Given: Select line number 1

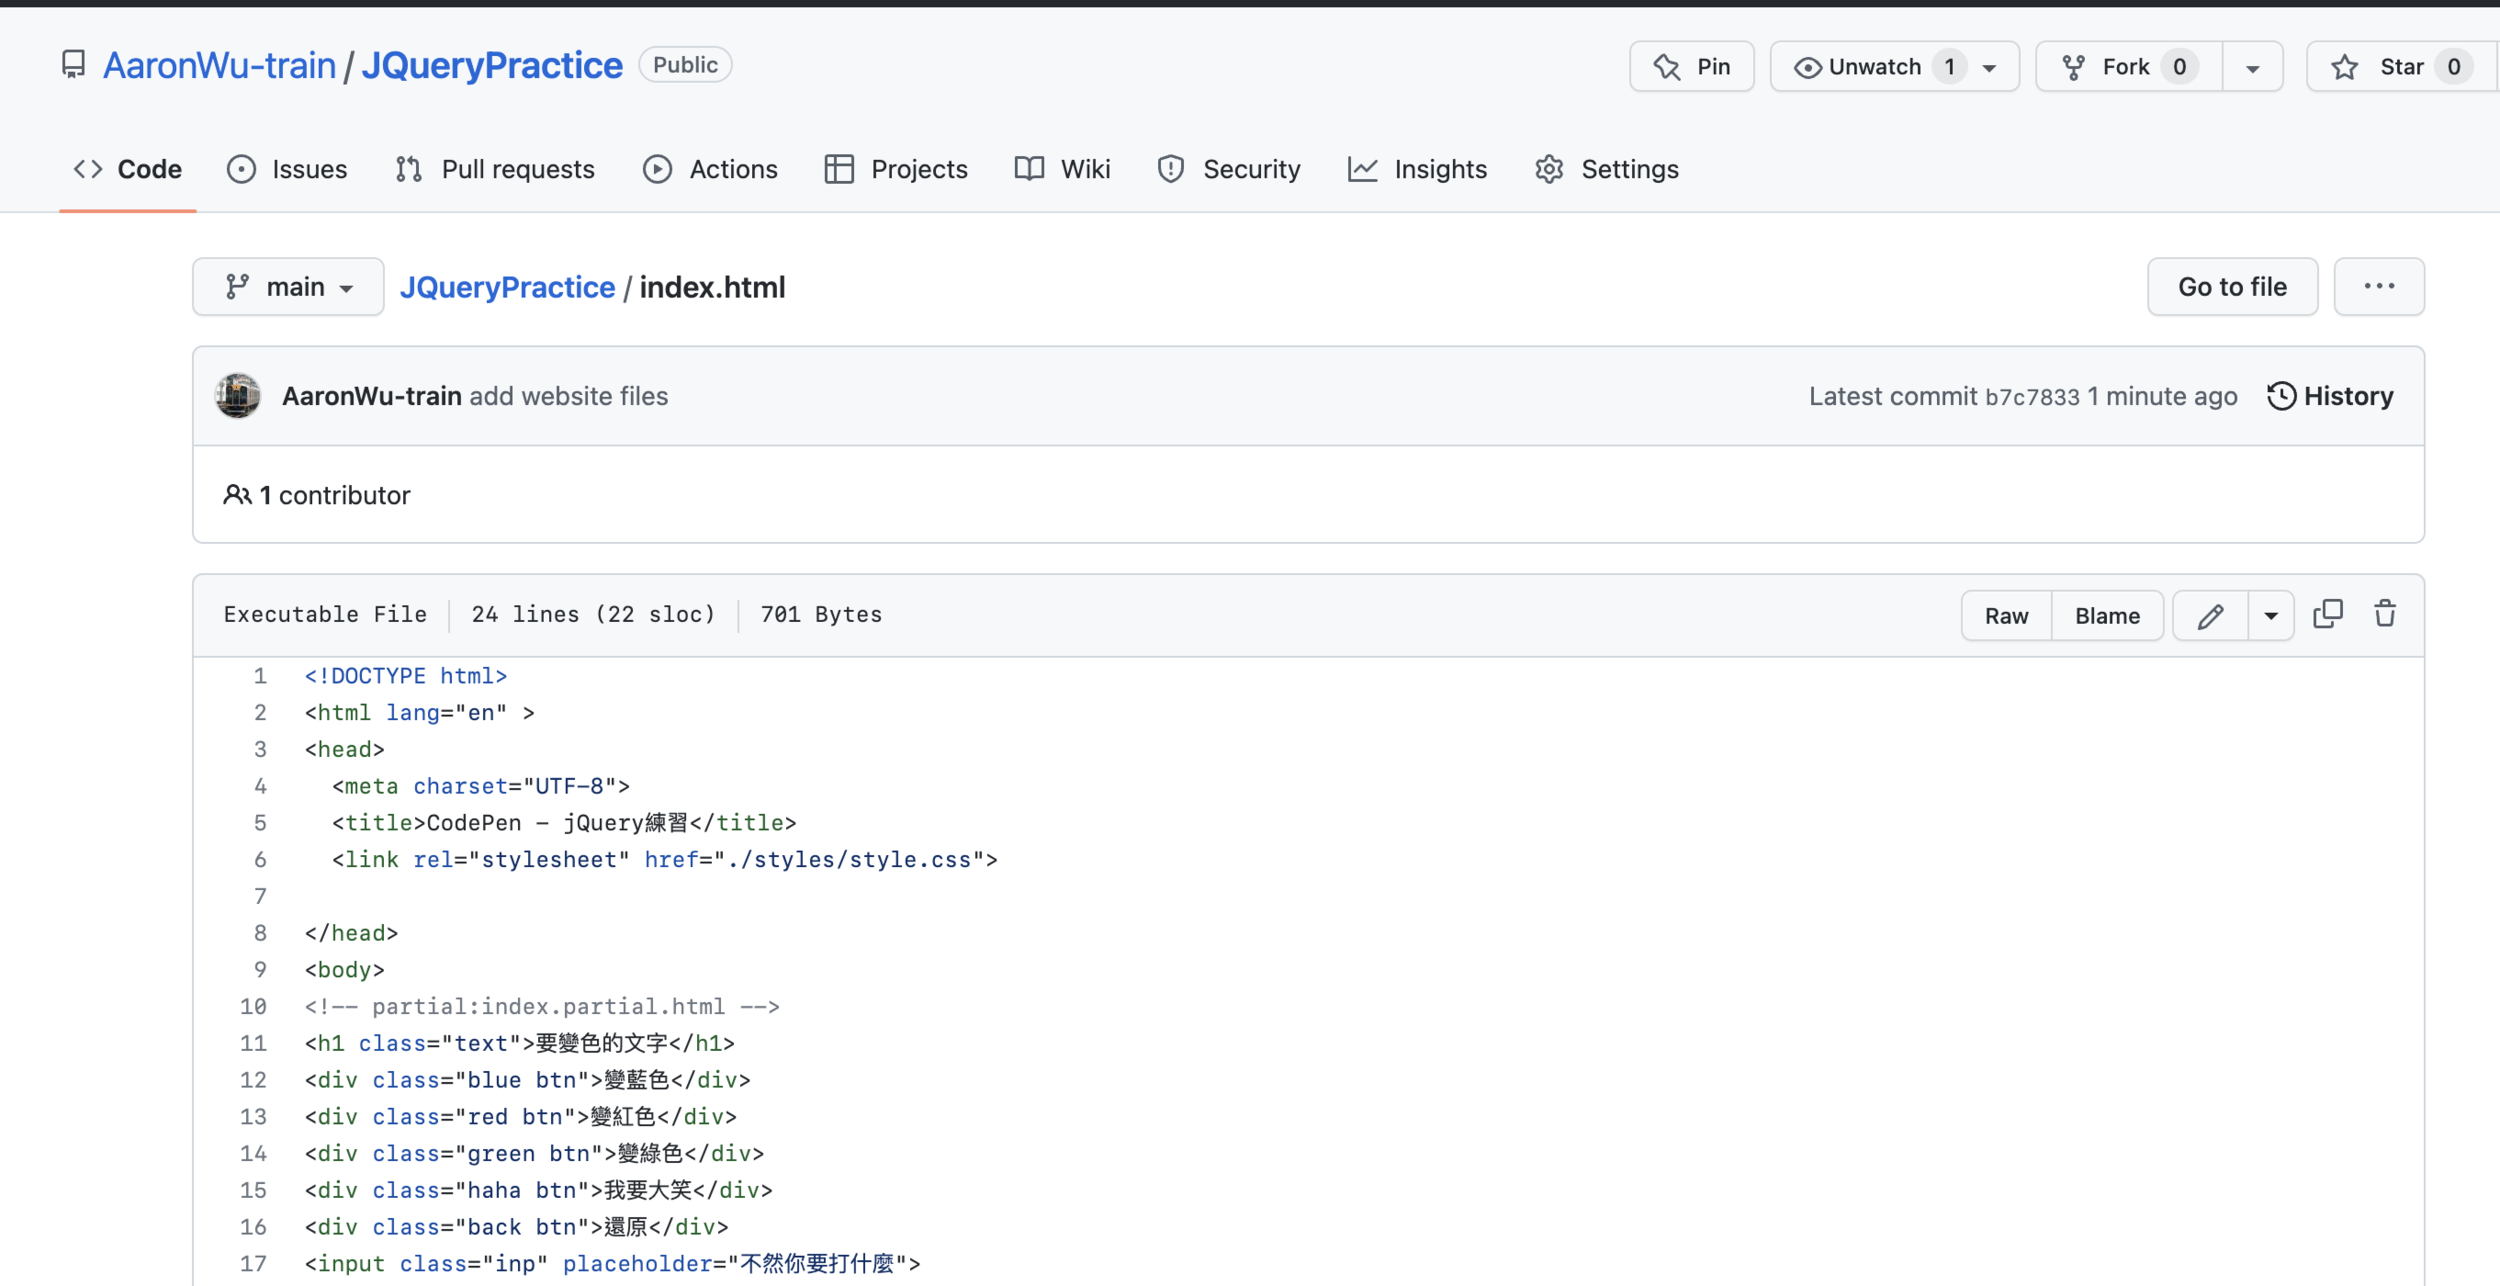Looking at the screenshot, I should 260,676.
